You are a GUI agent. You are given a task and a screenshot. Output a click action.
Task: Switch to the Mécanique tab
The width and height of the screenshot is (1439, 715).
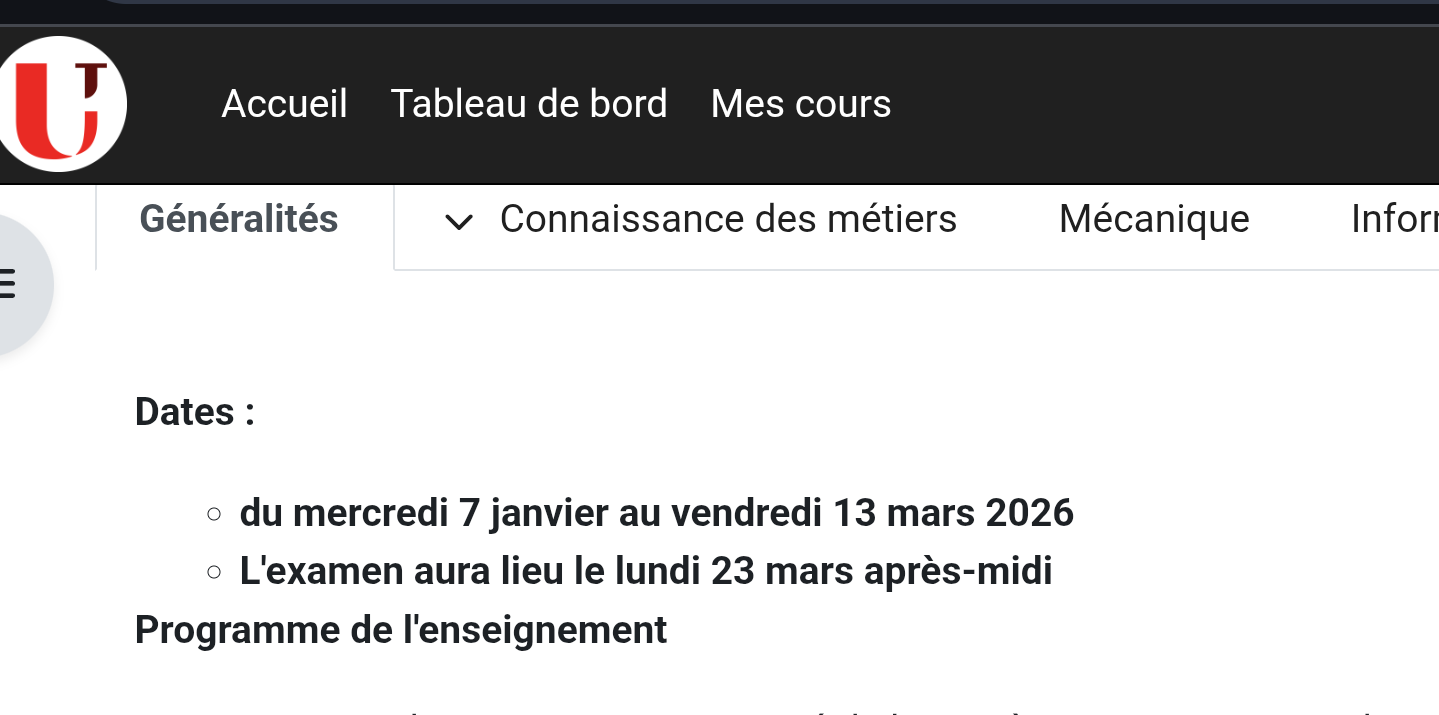click(x=1154, y=219)
